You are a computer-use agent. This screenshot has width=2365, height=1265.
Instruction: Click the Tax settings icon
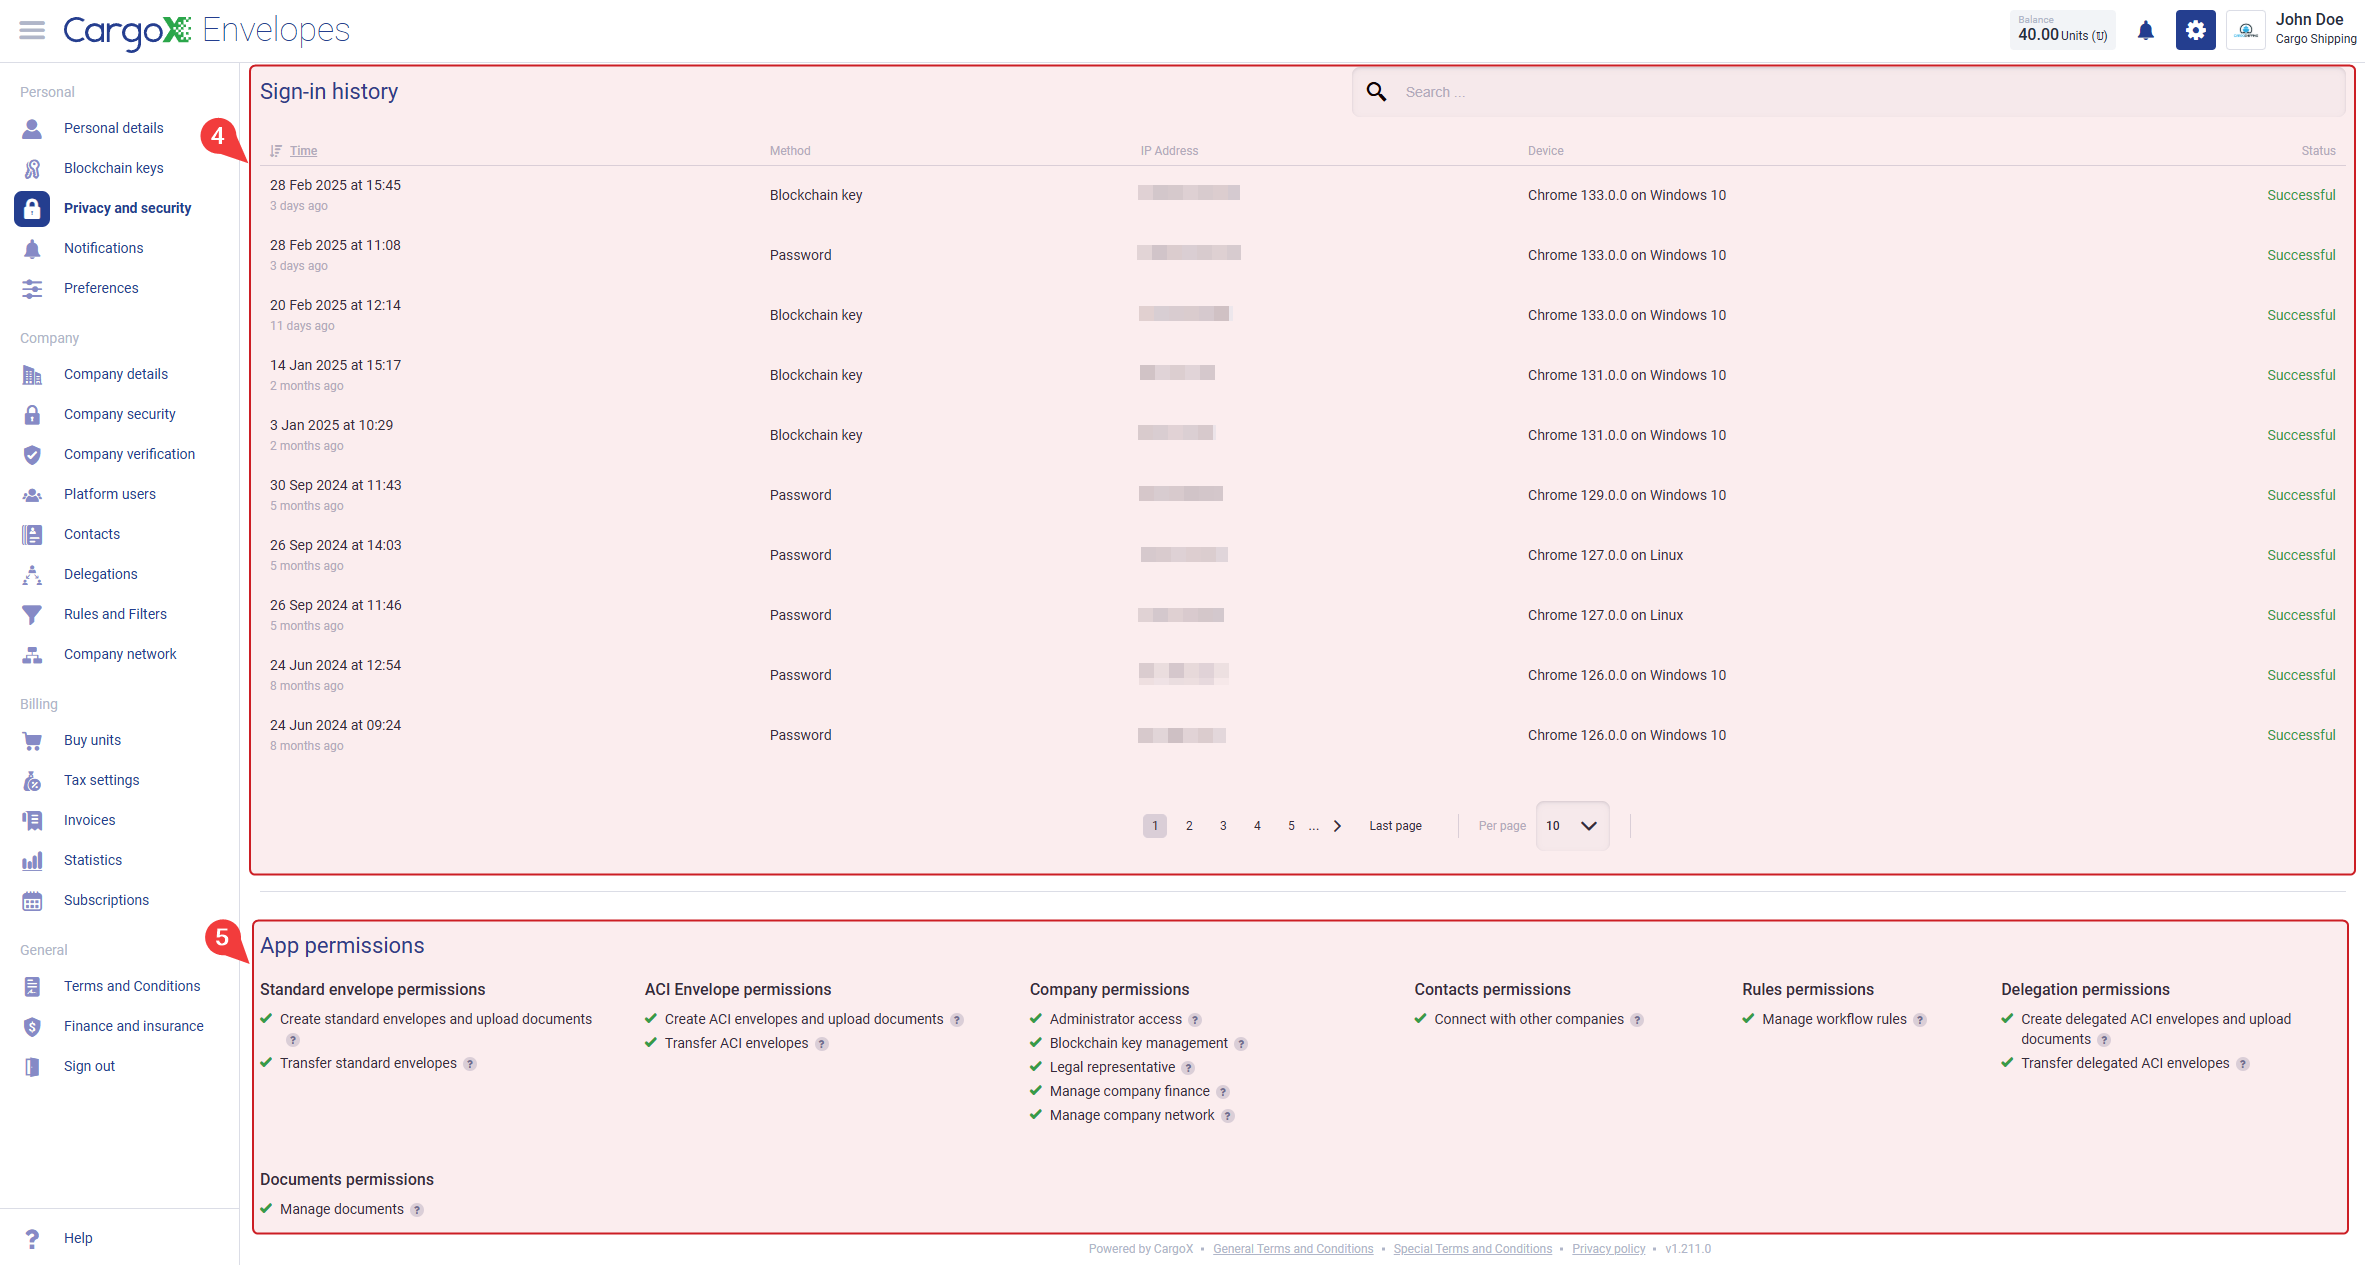click(32, 780)
